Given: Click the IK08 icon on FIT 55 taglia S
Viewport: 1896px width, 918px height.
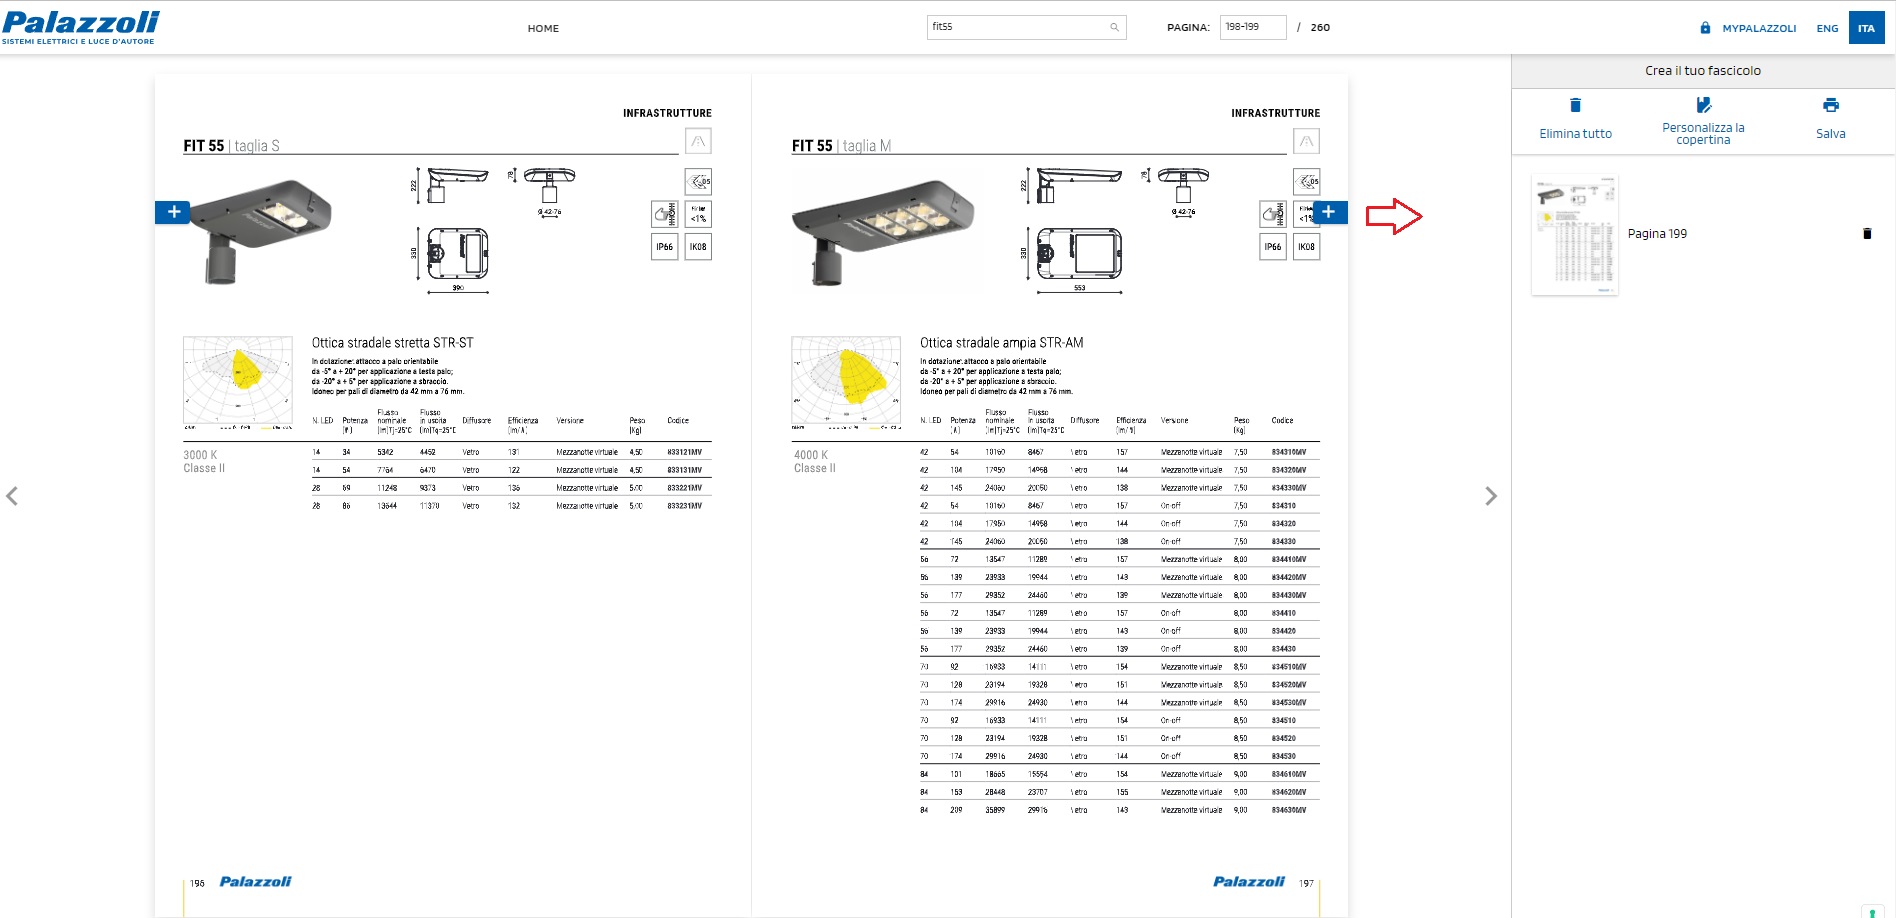Looking at the screenshot, I should 698,247.
